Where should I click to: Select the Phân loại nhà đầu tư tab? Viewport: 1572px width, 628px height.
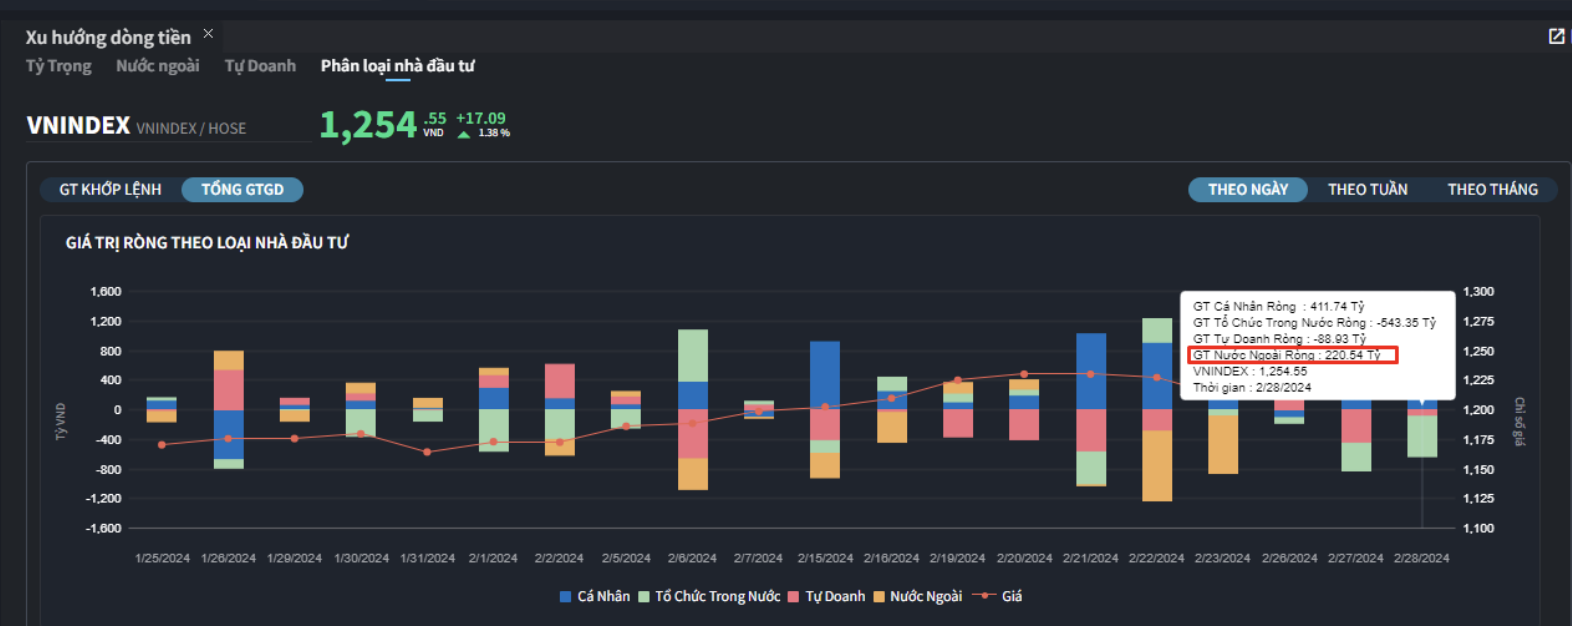397,66
